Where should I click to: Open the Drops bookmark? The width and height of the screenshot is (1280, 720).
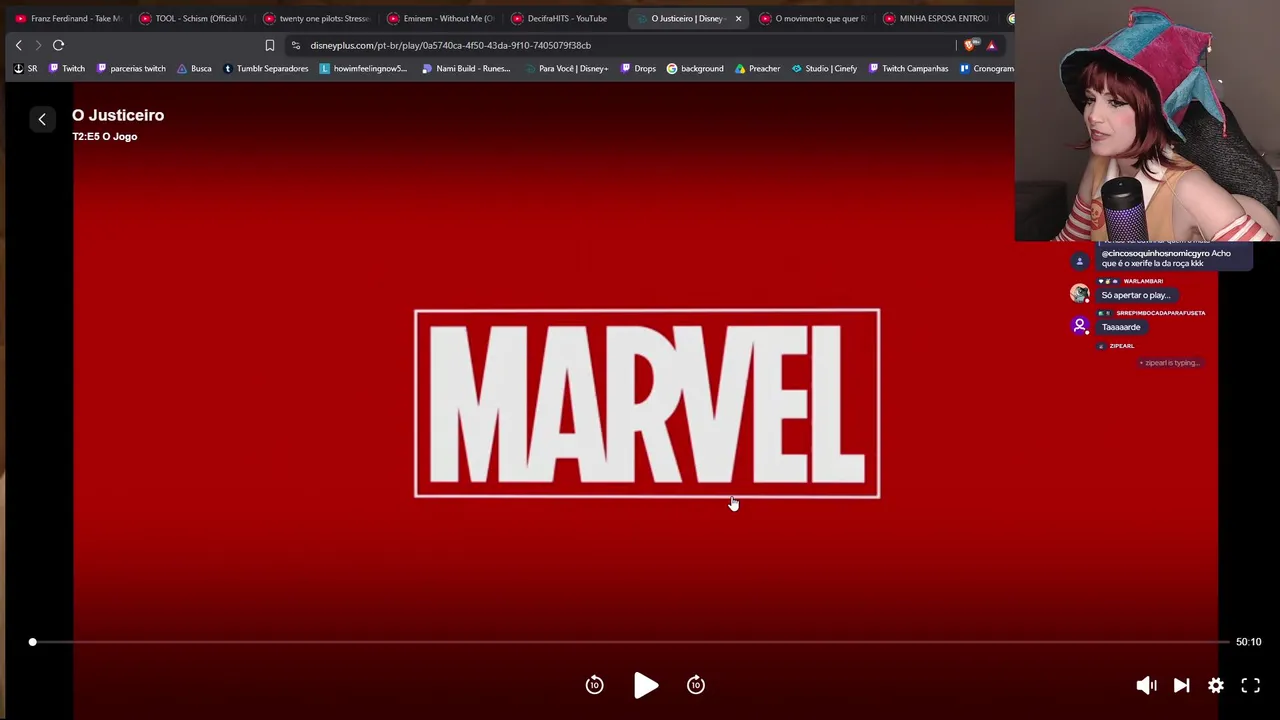point(638,69)
